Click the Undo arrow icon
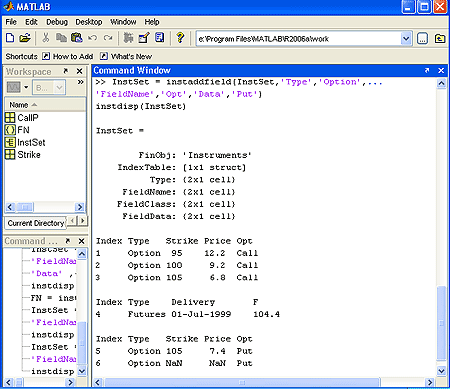 click(x=92, y=38)
